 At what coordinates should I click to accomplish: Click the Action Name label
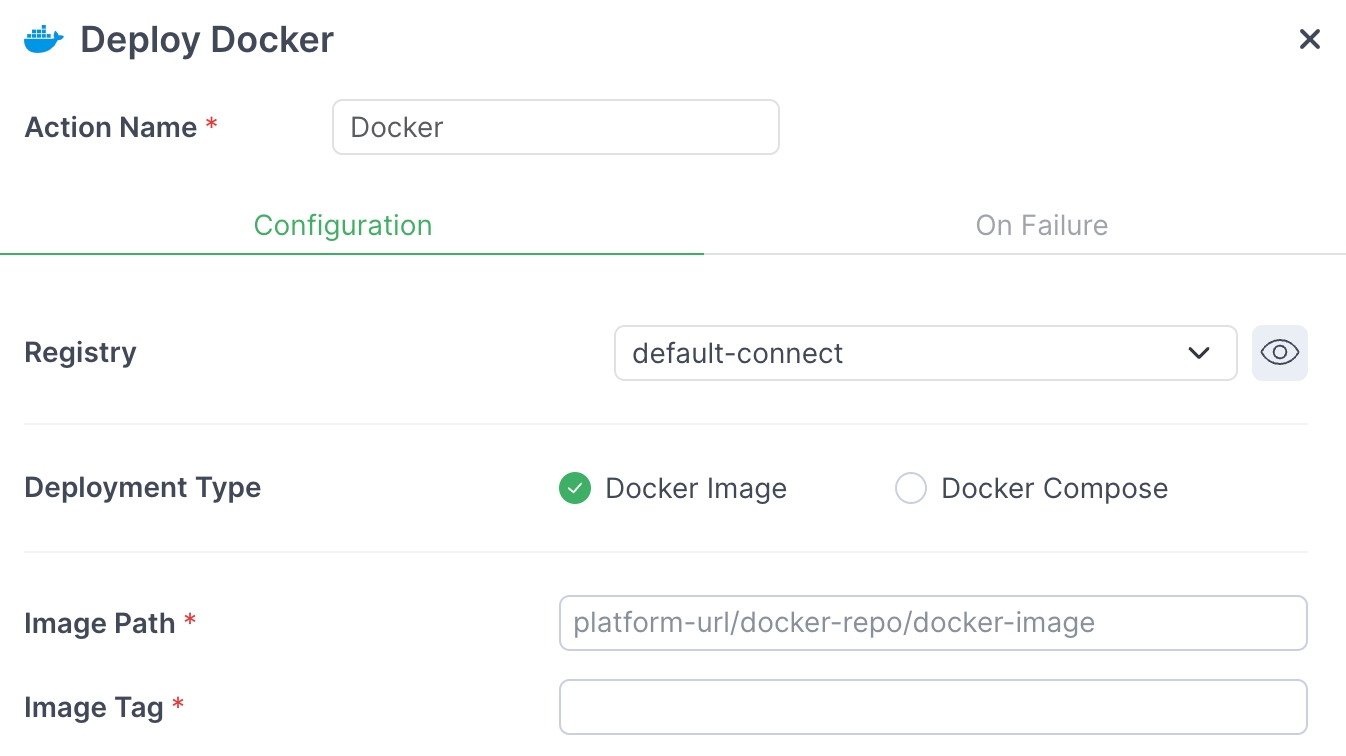[x=111, y=128]
